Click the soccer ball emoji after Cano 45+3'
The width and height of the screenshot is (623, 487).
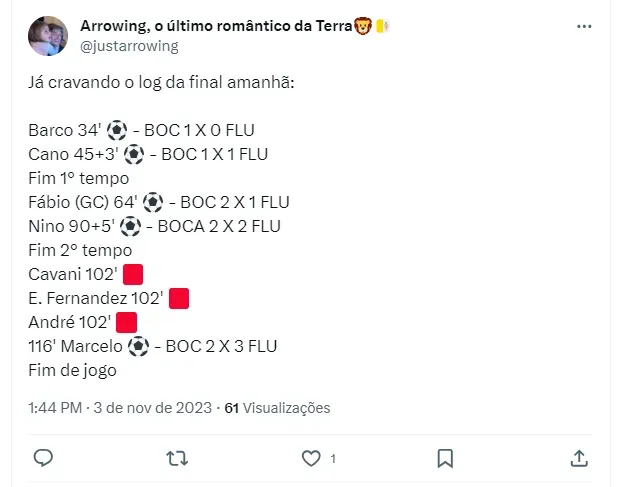pos(135,154)
